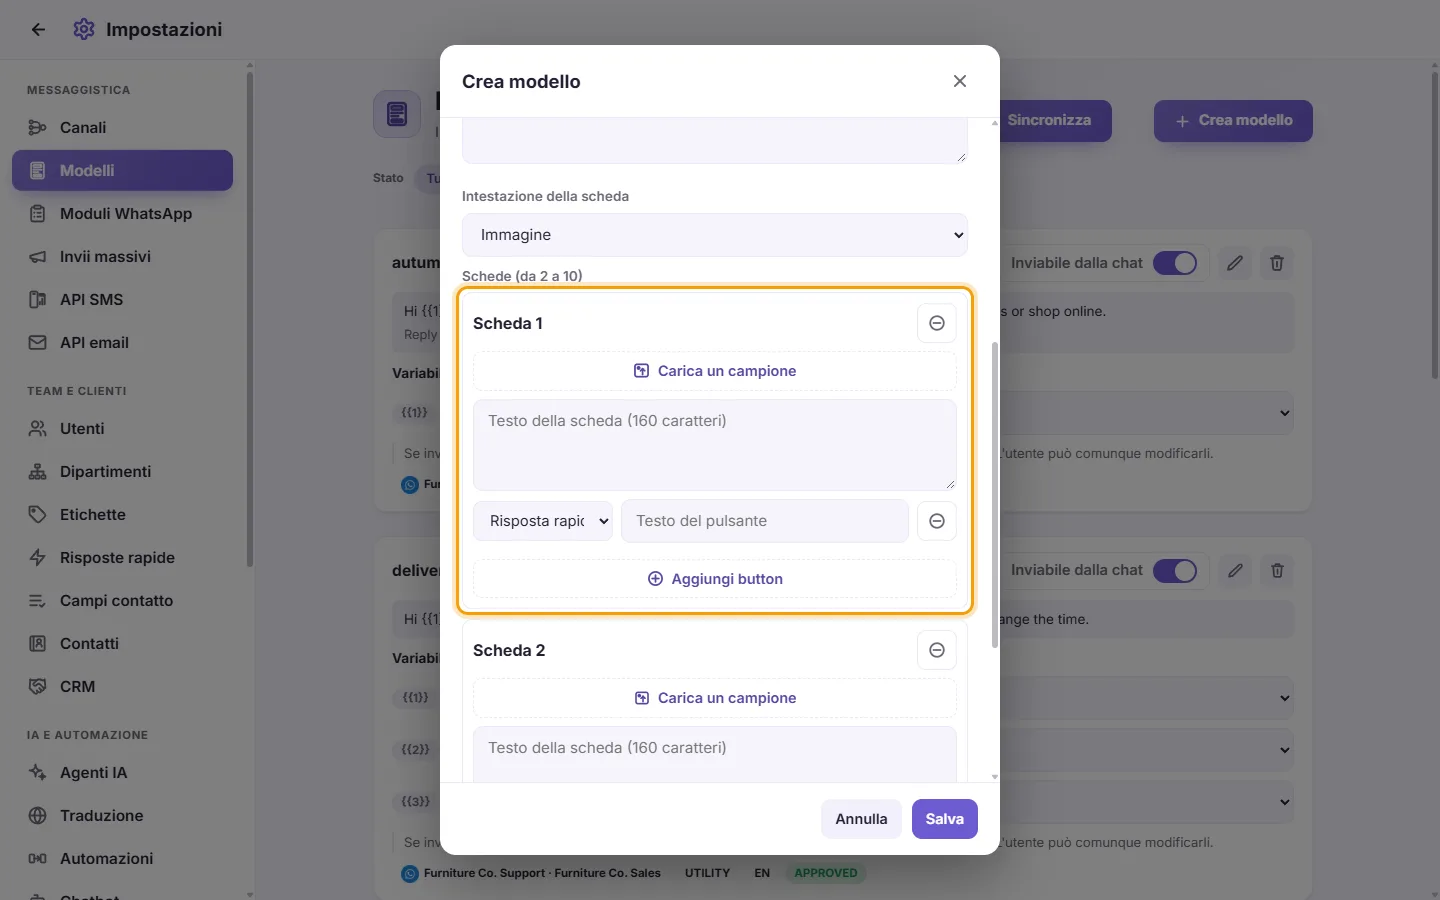The image size is (1440, 900).
Task: Click Aggiungi button in Scheda 1
Action: pos(715,579)
